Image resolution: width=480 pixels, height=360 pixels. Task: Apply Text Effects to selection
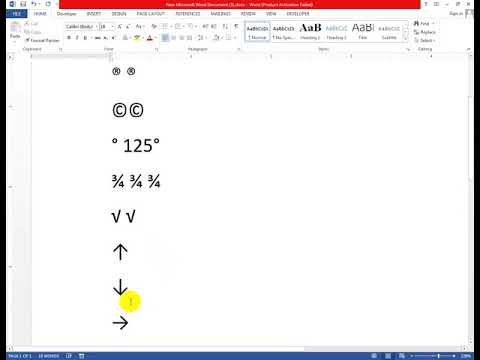click(125, 38)
